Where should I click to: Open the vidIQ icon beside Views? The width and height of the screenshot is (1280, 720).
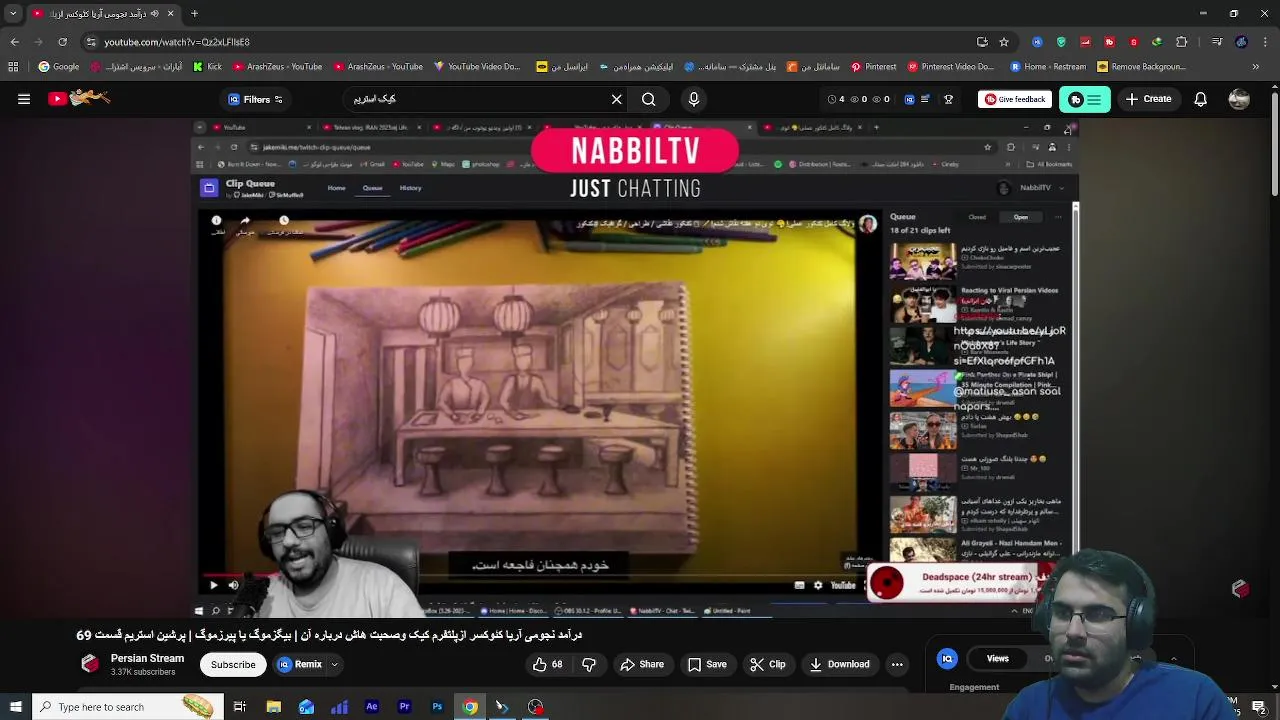[x=947, y=658]
